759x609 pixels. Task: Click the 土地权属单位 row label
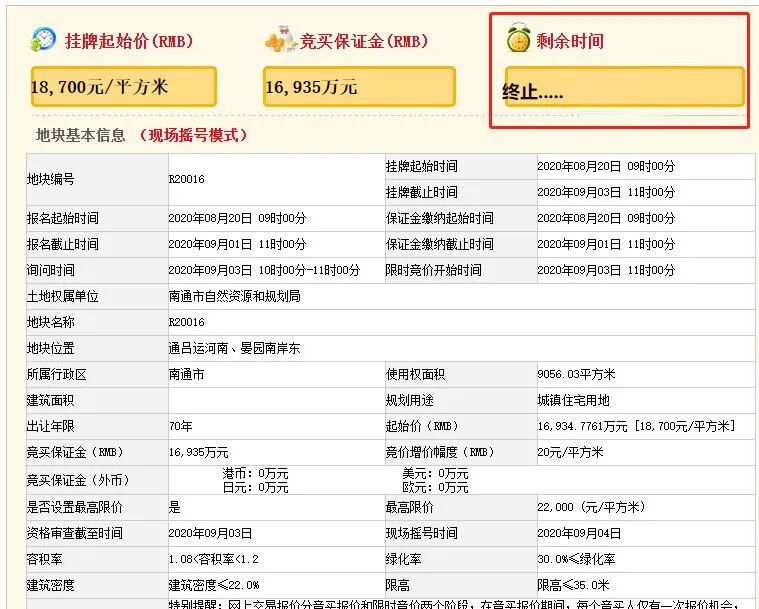pyautogui.click(x=62, y=296)
